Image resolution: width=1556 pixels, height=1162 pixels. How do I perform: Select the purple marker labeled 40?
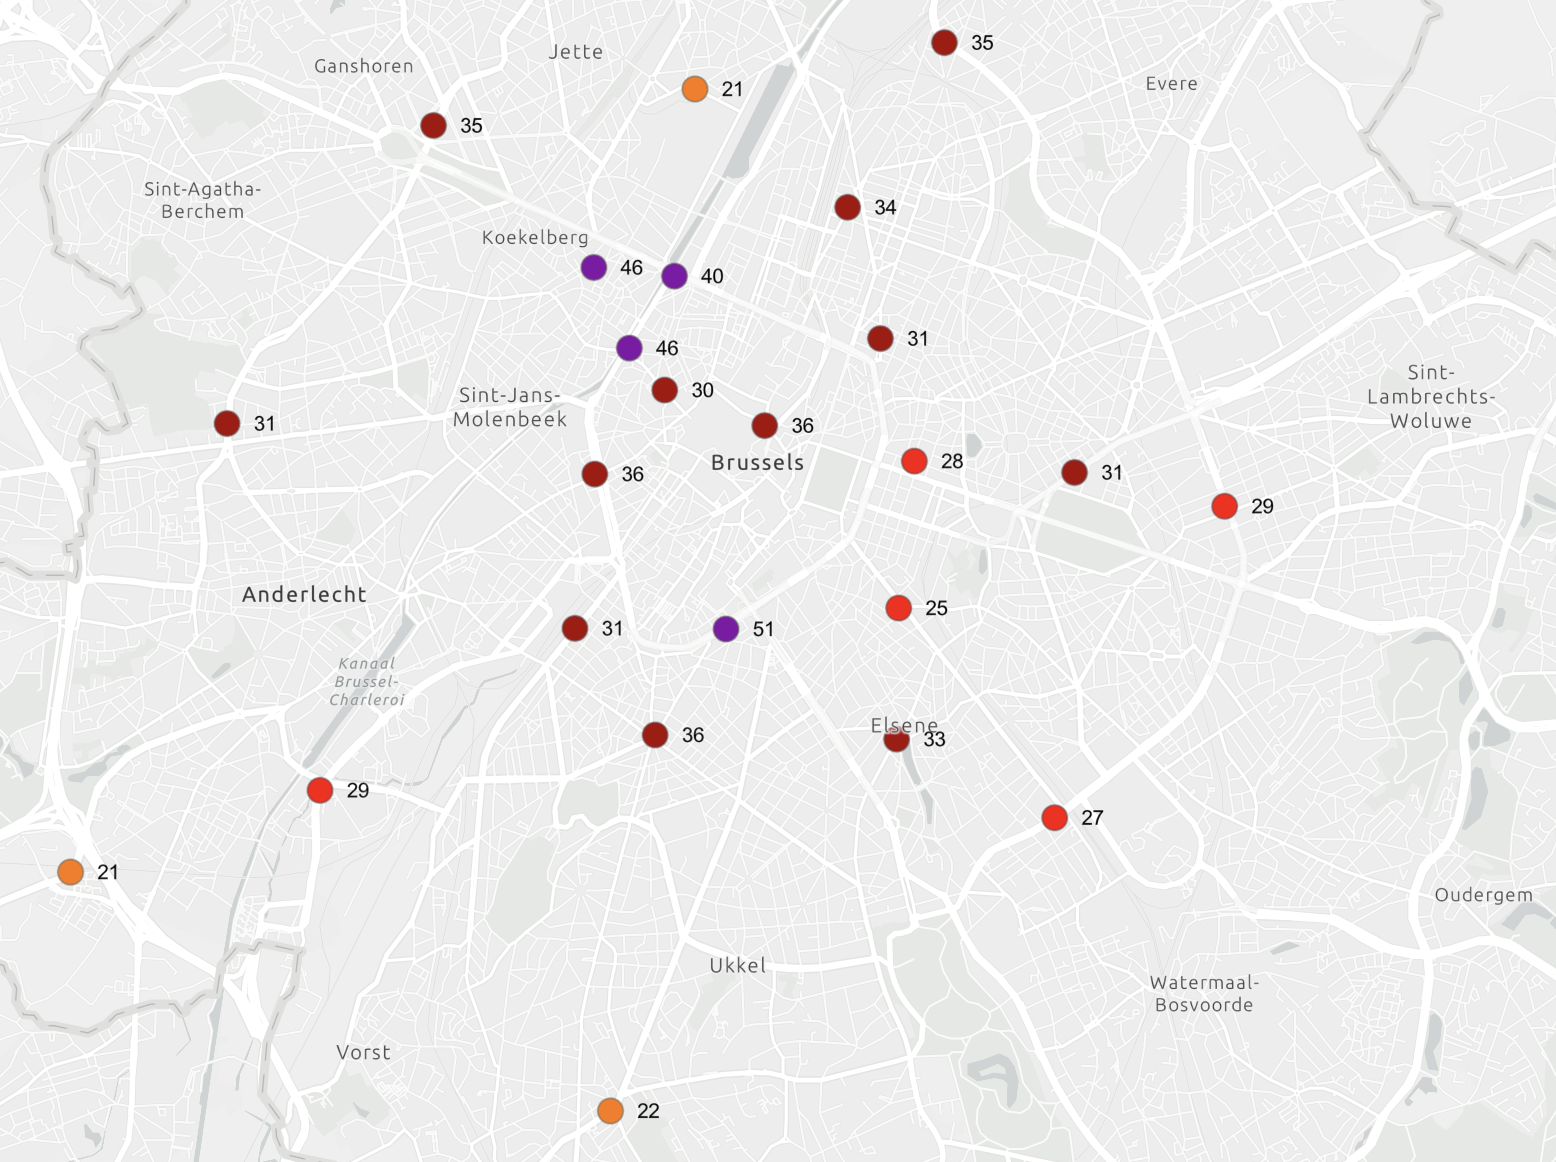point(674,276)
